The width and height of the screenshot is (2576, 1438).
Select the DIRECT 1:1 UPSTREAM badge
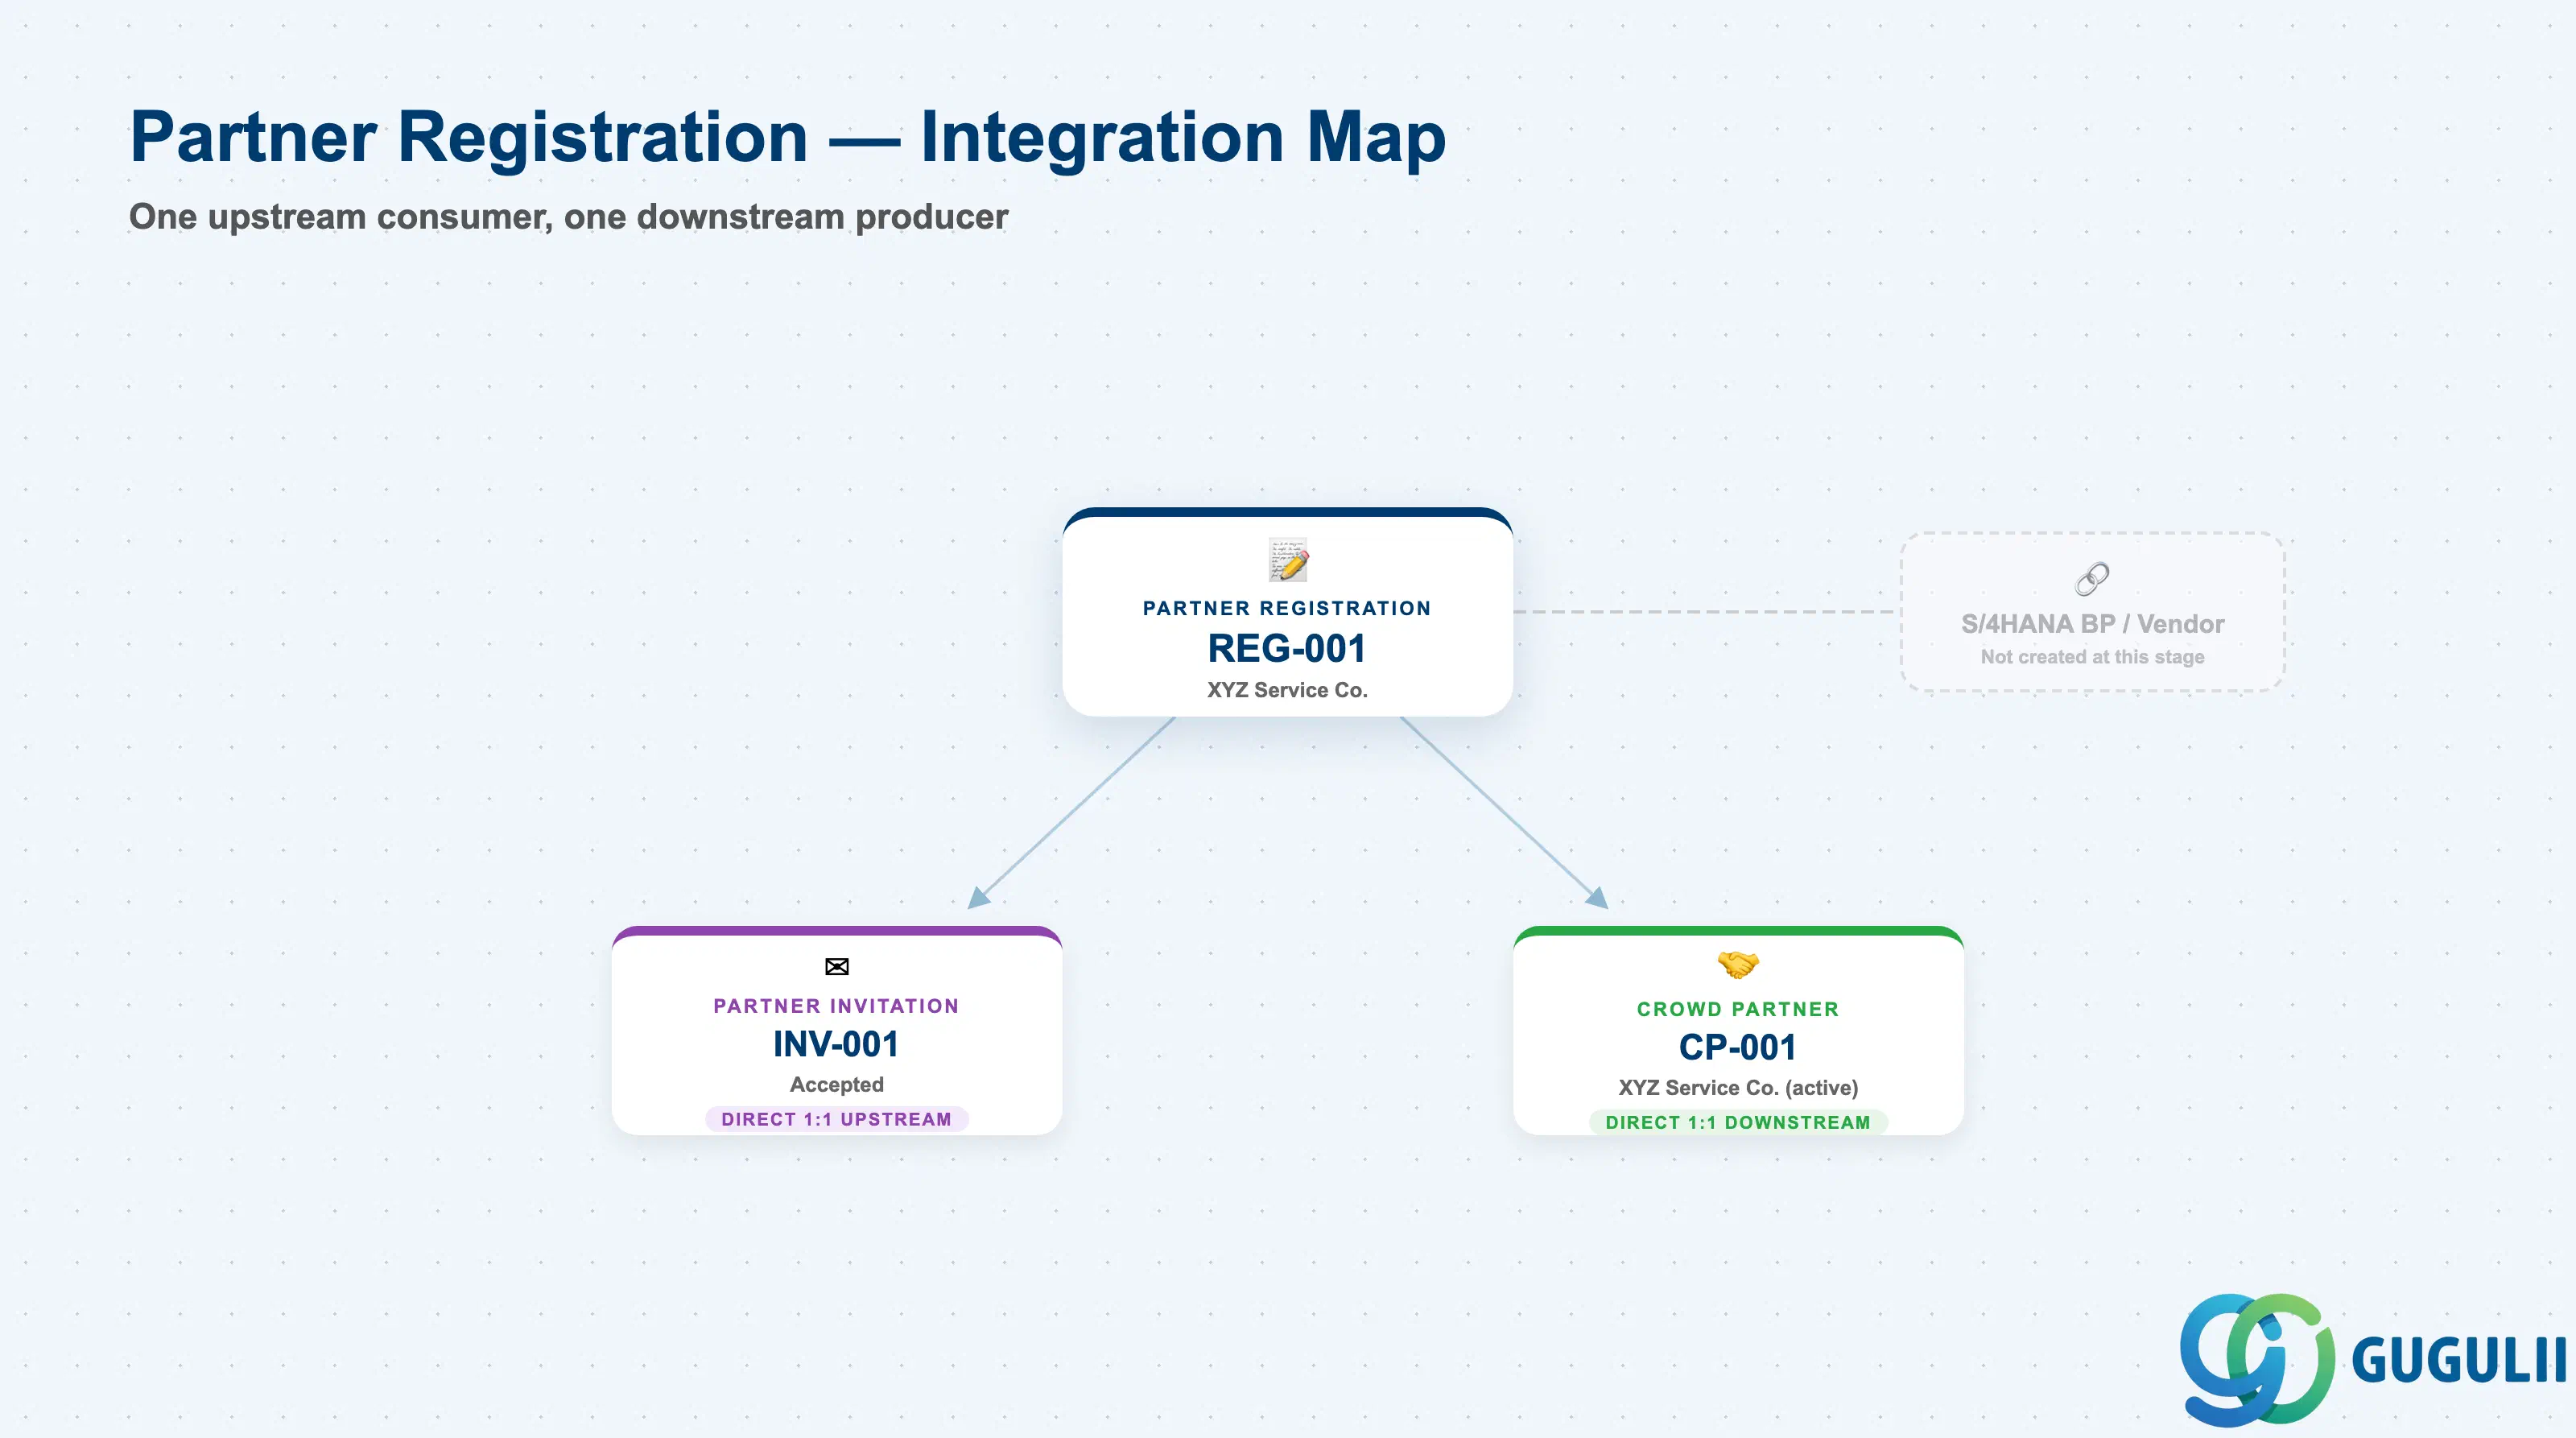(837, 1119)
